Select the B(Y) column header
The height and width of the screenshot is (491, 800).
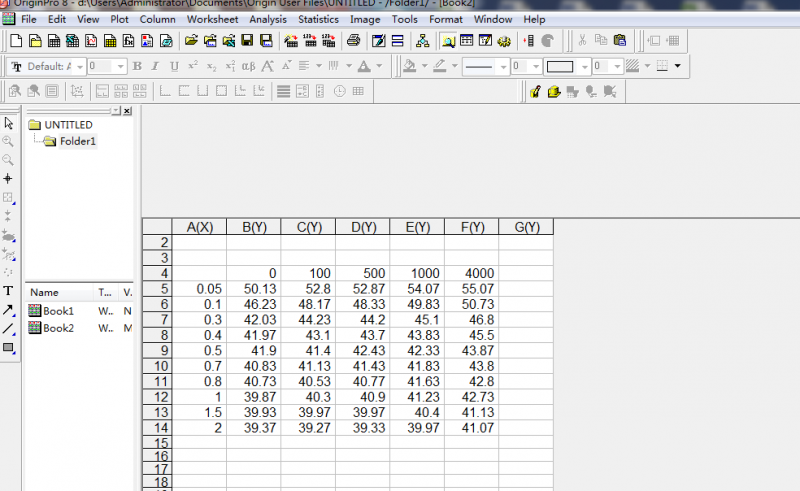(254, 227)
